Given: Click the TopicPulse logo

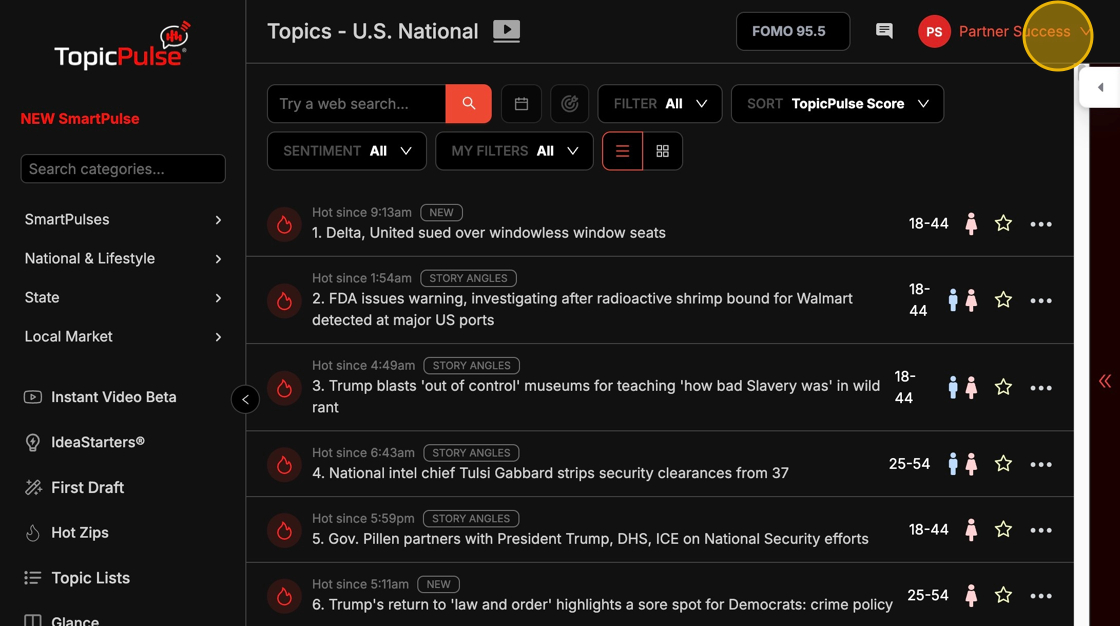Looking at the screenshot, I should [x=123, y=46].
